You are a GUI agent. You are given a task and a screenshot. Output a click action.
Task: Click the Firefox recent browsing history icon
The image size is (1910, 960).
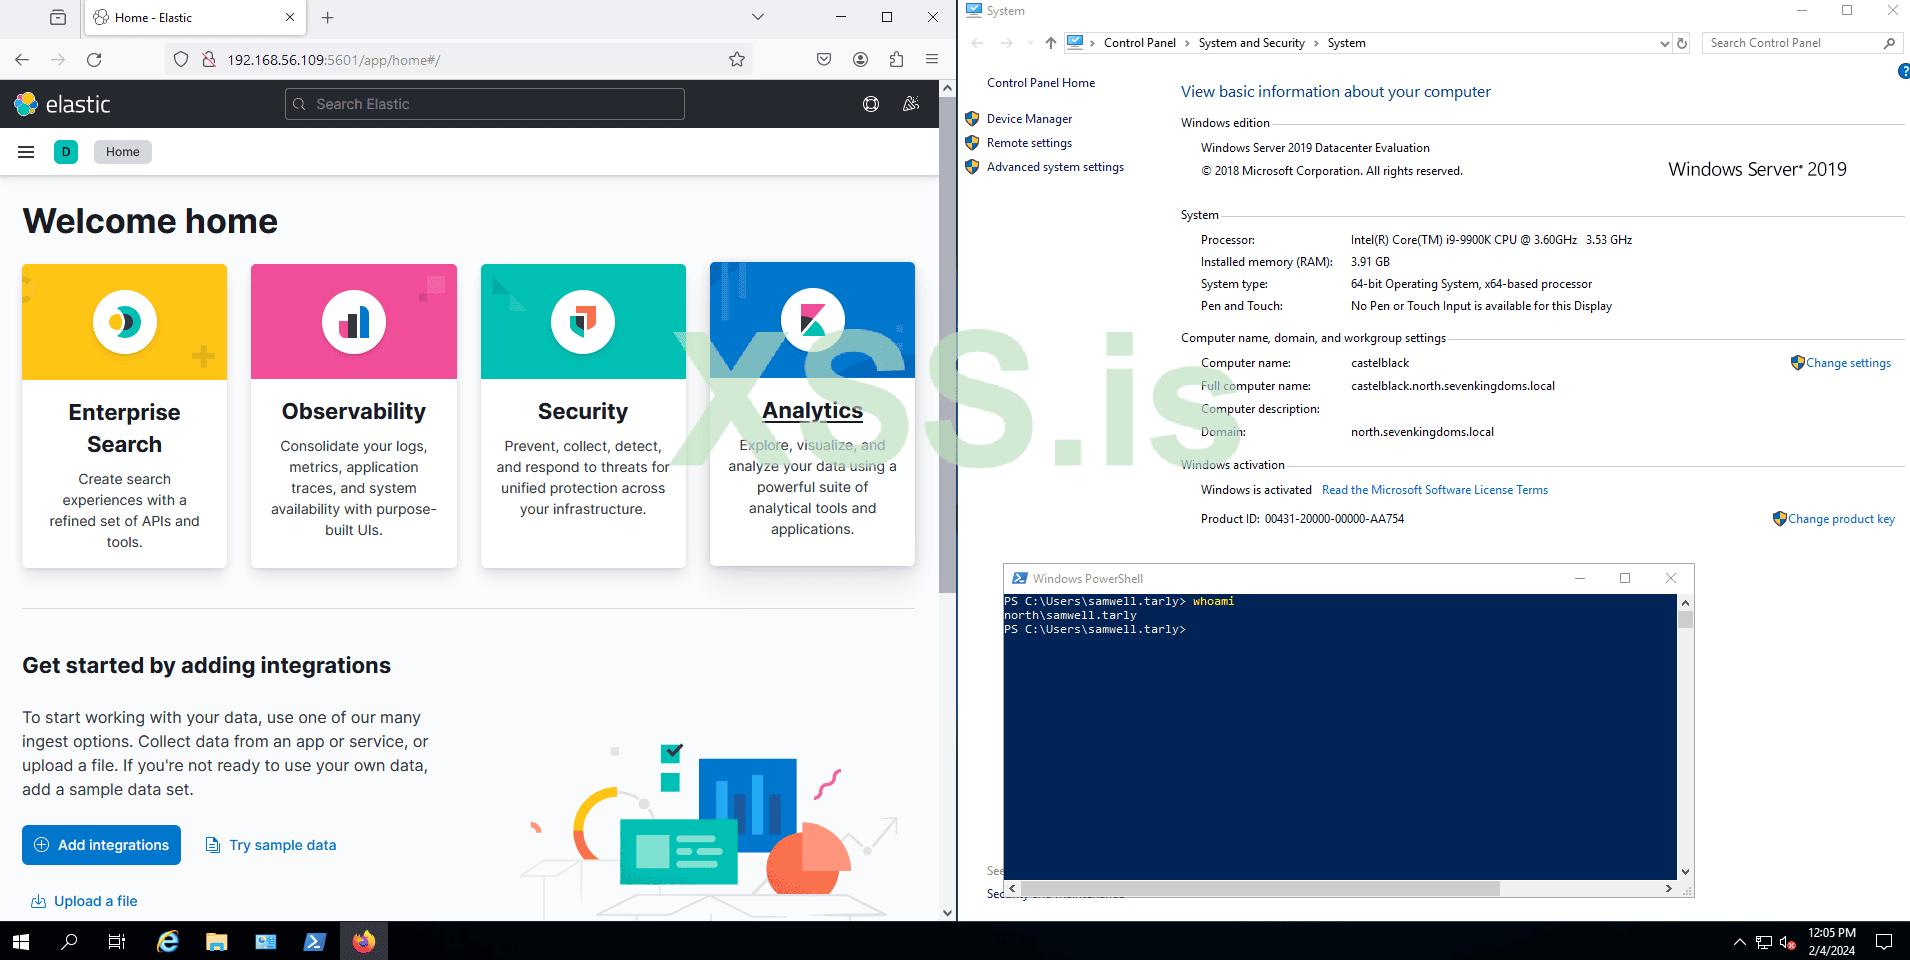(58, 17)
